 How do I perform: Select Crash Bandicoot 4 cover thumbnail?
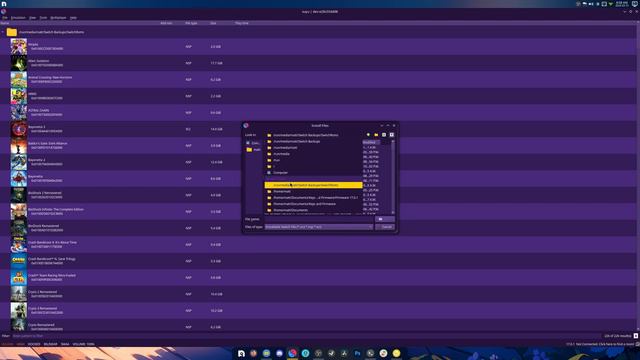pos(18,244)
